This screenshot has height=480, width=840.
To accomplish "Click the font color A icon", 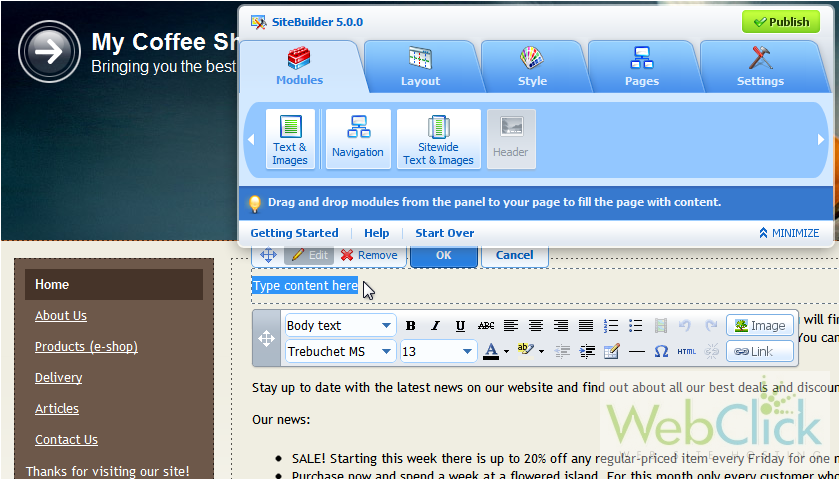I will click(491, 351).
